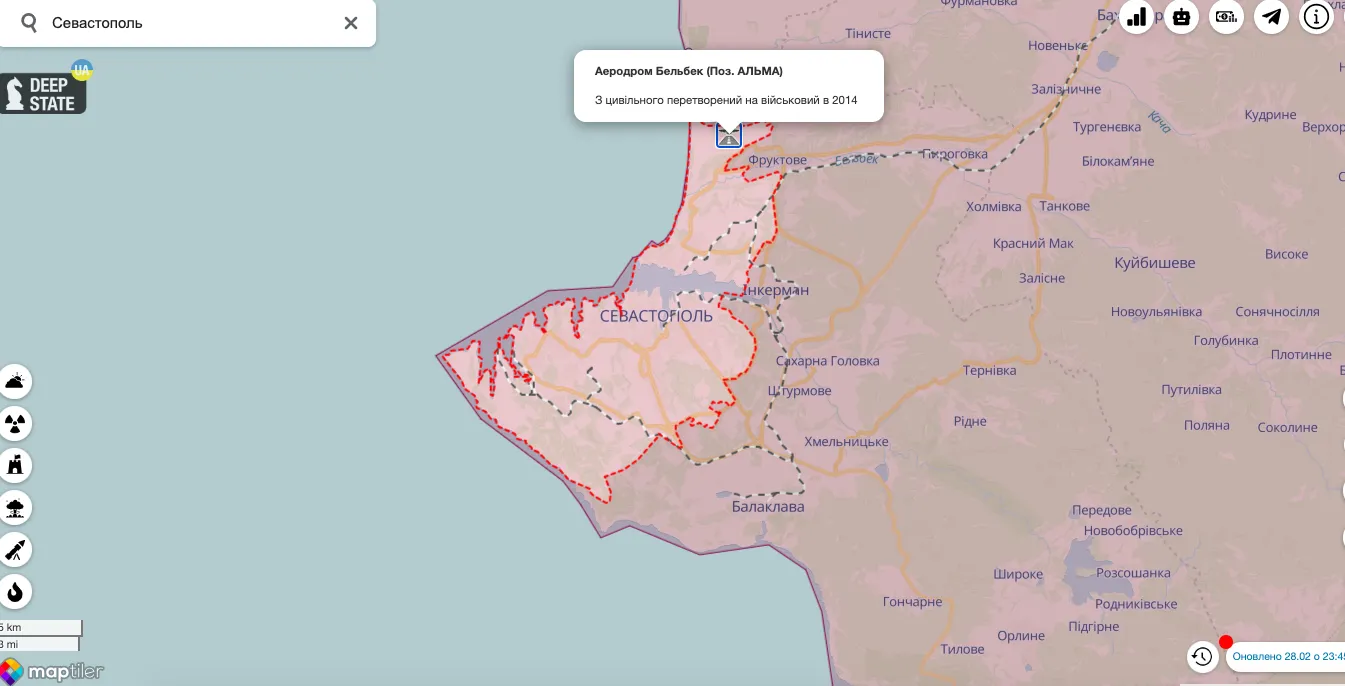The image size is (1345, 686).
Task: Open the MapTiler attribution logo
Action: [x=53, y=671]
